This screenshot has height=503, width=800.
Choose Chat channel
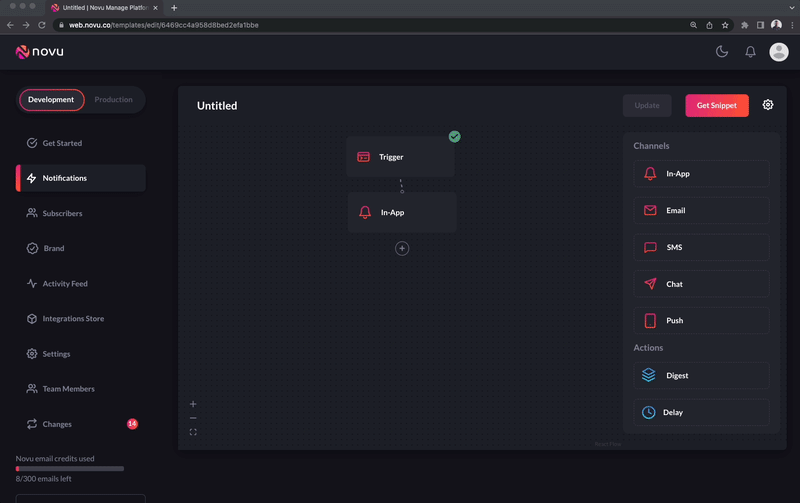click(702, 284)
